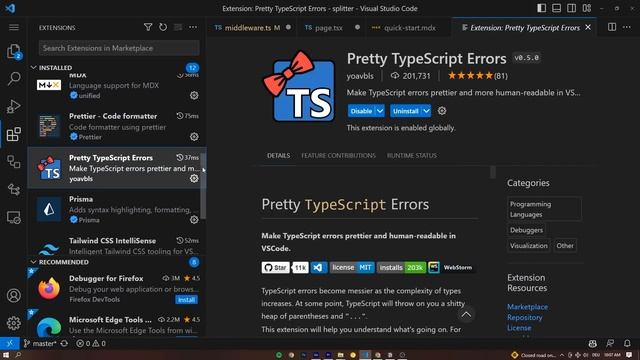
Task: Click the GitHub Star badge
Action: click(276, 267)
